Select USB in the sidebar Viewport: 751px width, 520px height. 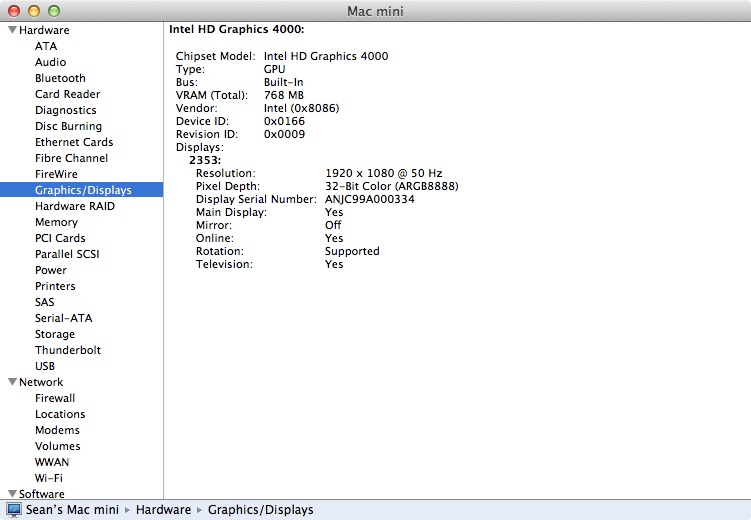point(45,366)
